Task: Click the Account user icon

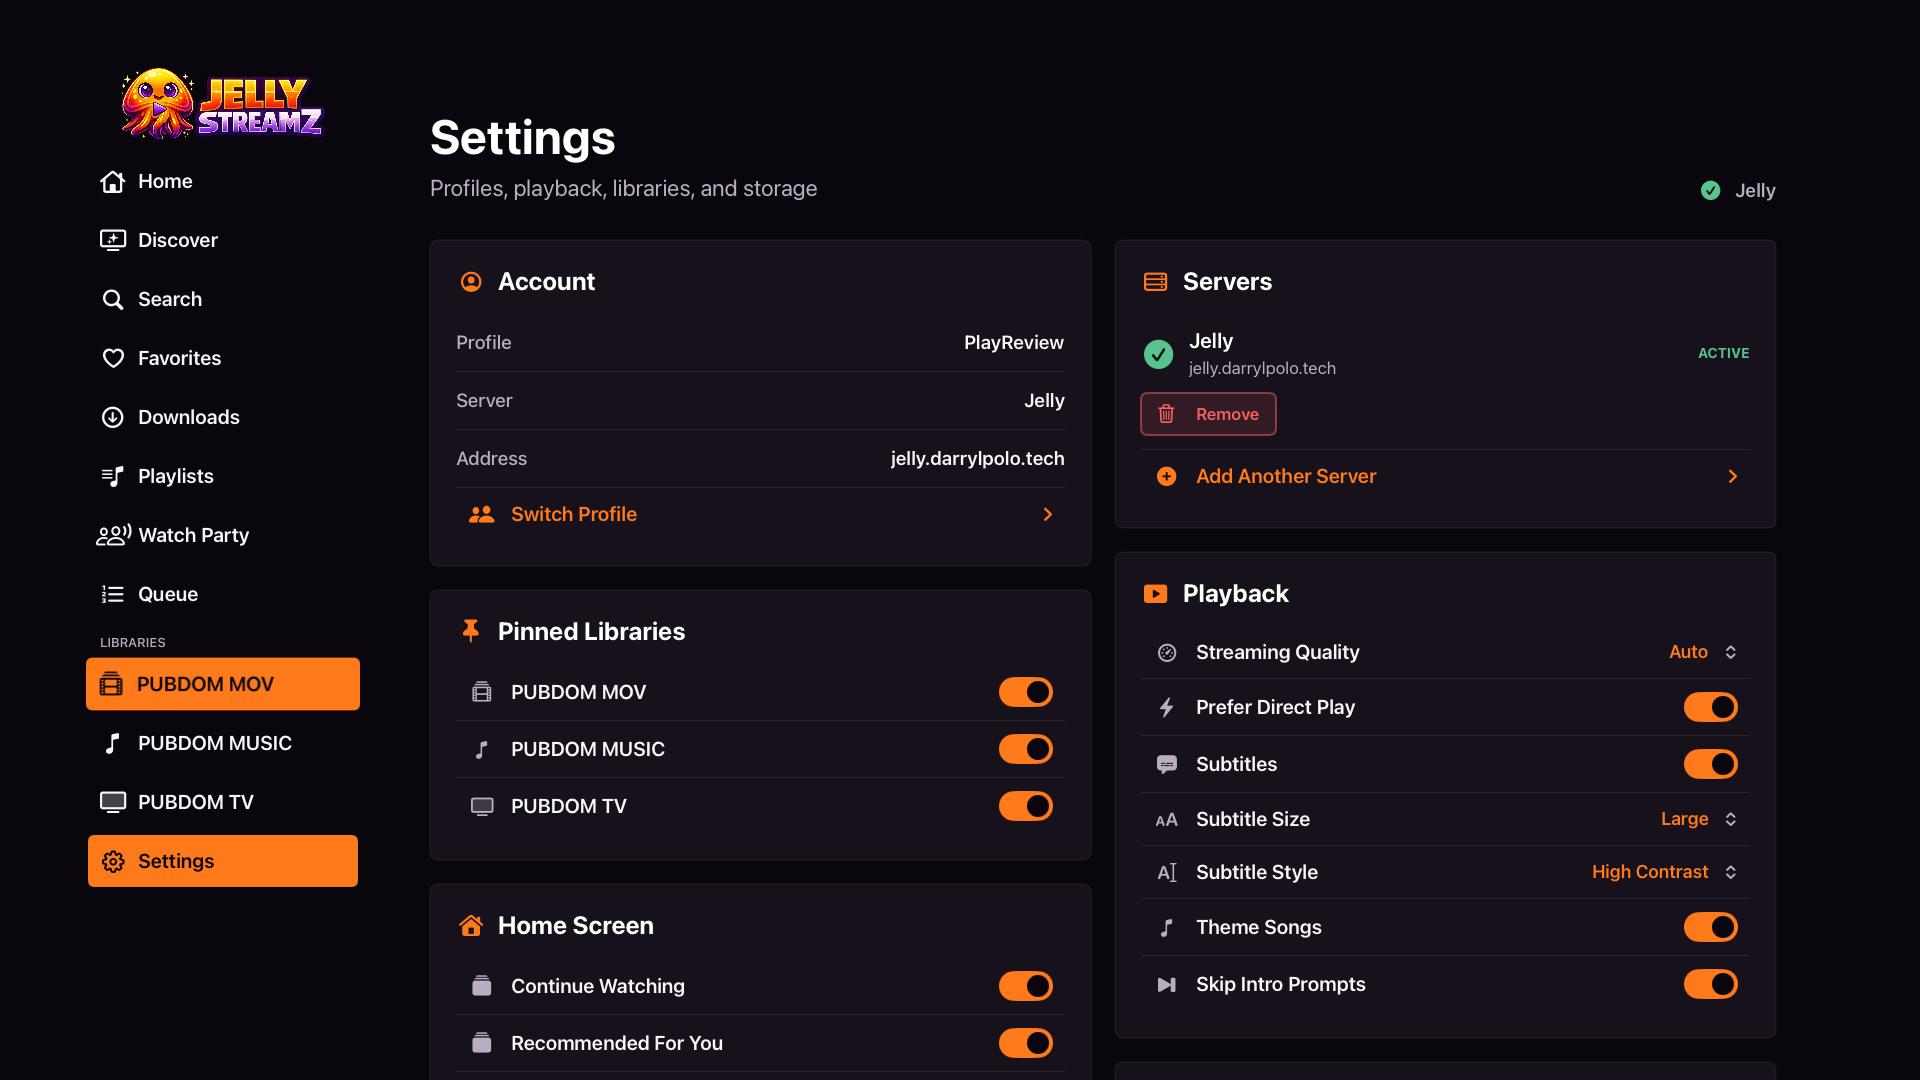Action: point(471,282)
